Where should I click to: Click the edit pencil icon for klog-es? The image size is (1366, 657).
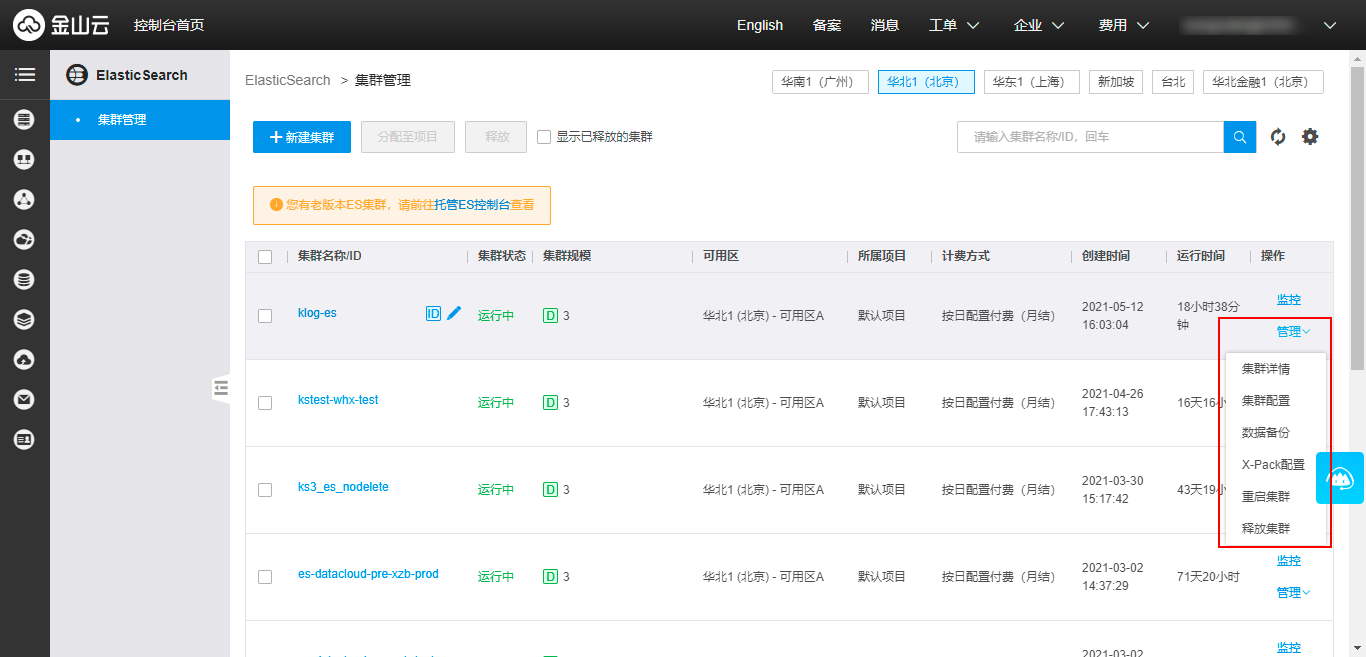(454, 313)
